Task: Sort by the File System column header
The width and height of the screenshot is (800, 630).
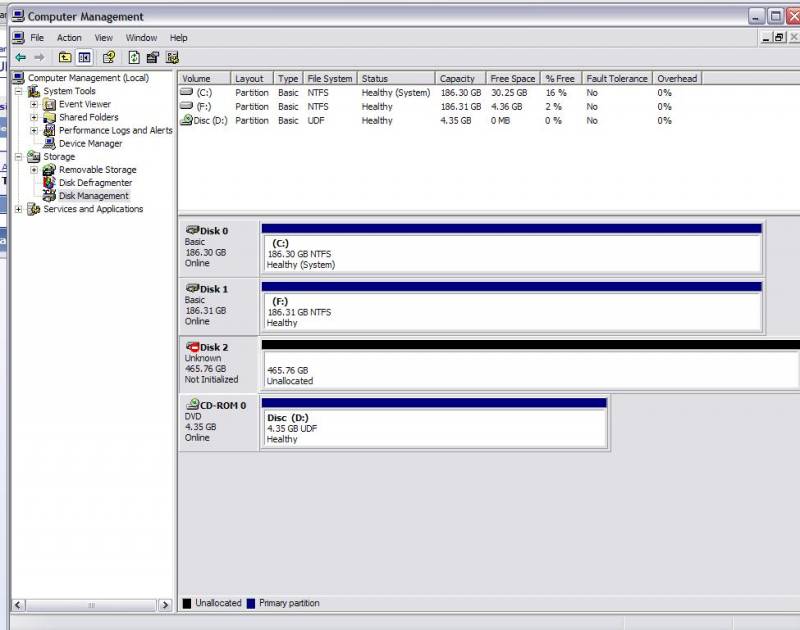Action: pyautogui.click(x=330, y=79)
